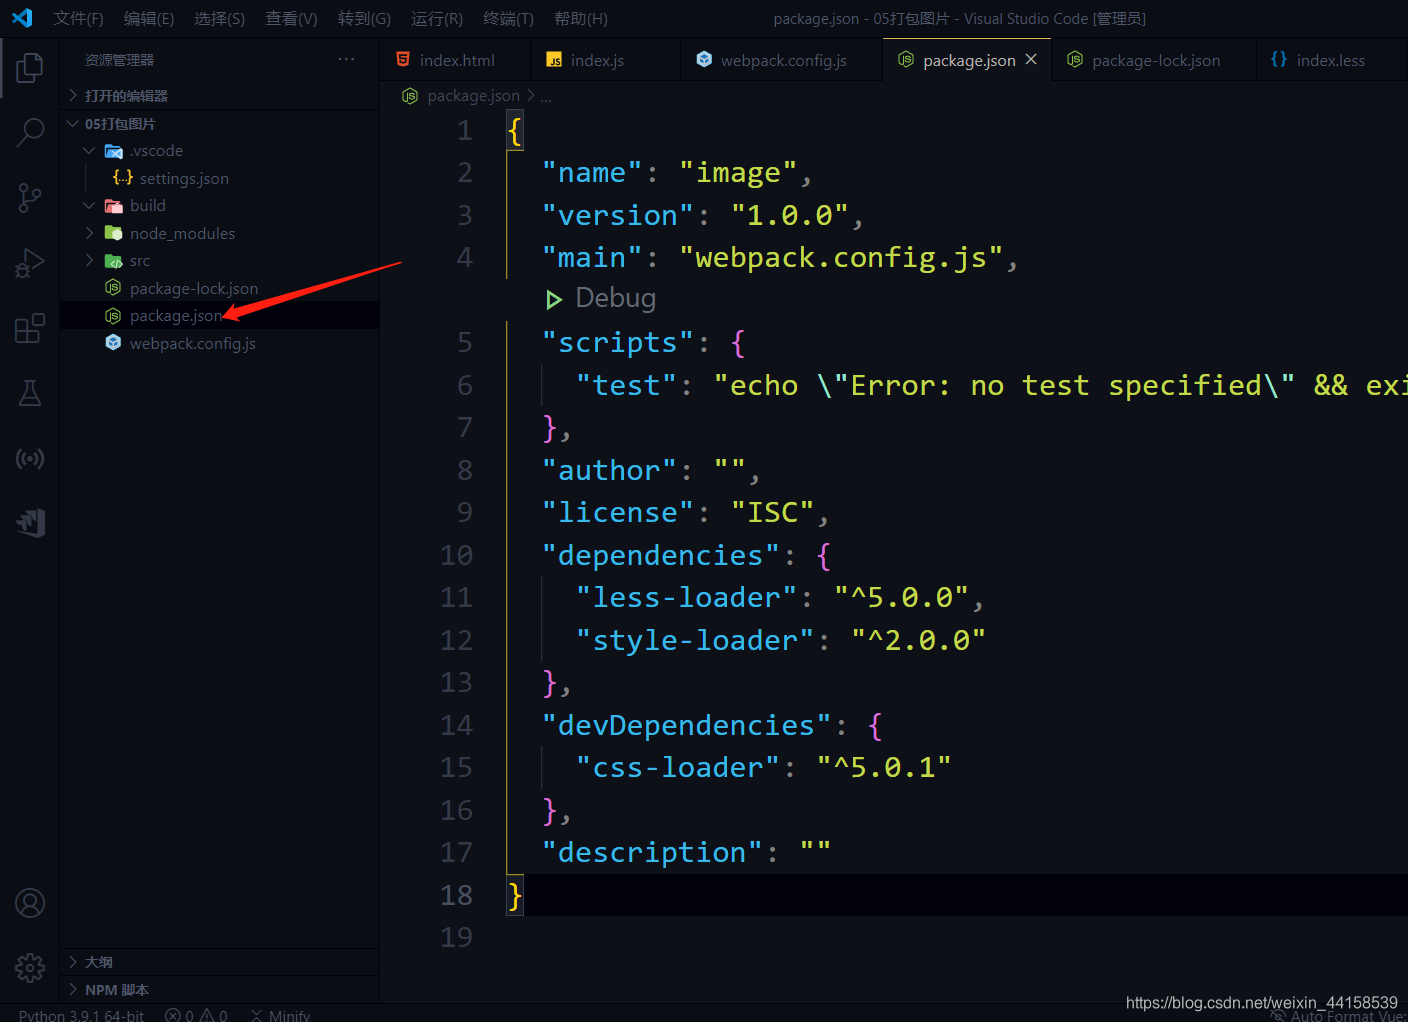Open Terminal menu 终端(T)
The height and width of the screenshot is (1022, 1408).
pyautogui.click(x=508, y=18)
